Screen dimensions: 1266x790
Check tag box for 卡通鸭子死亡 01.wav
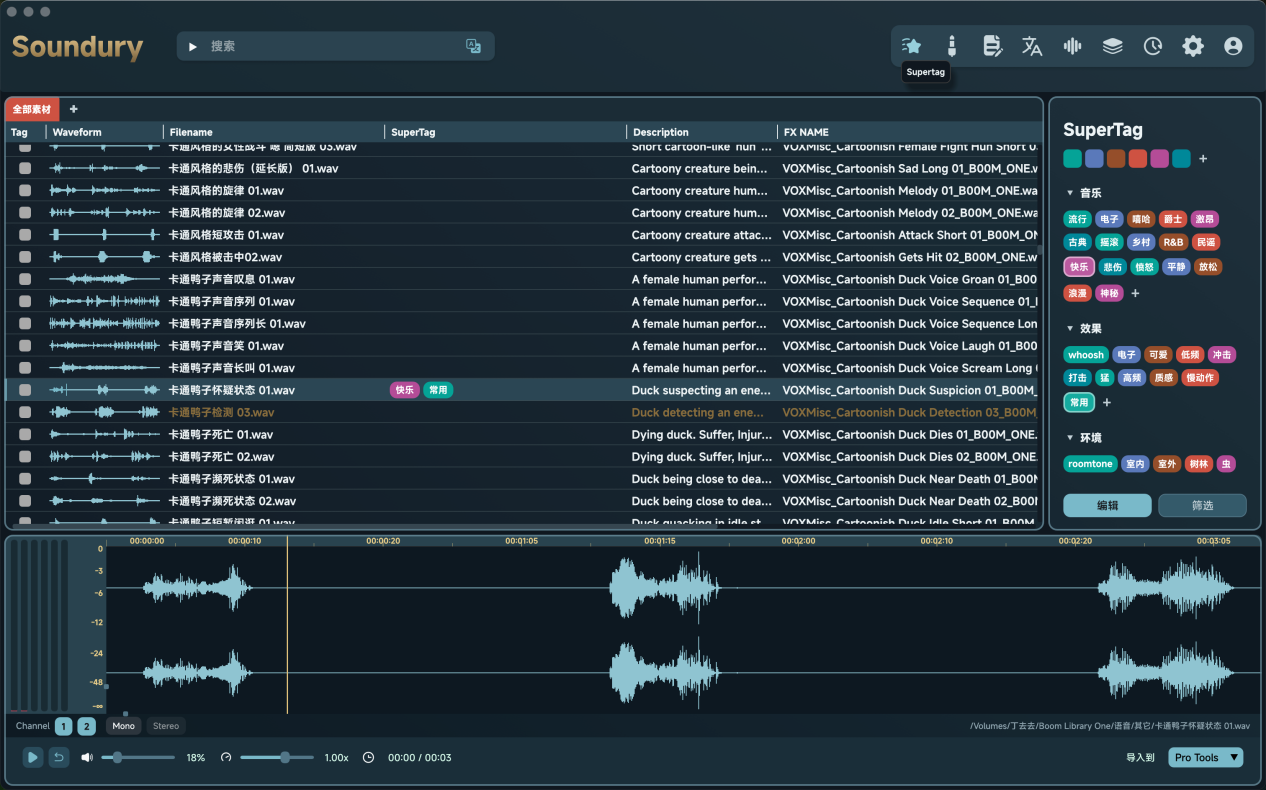[25, 434]
